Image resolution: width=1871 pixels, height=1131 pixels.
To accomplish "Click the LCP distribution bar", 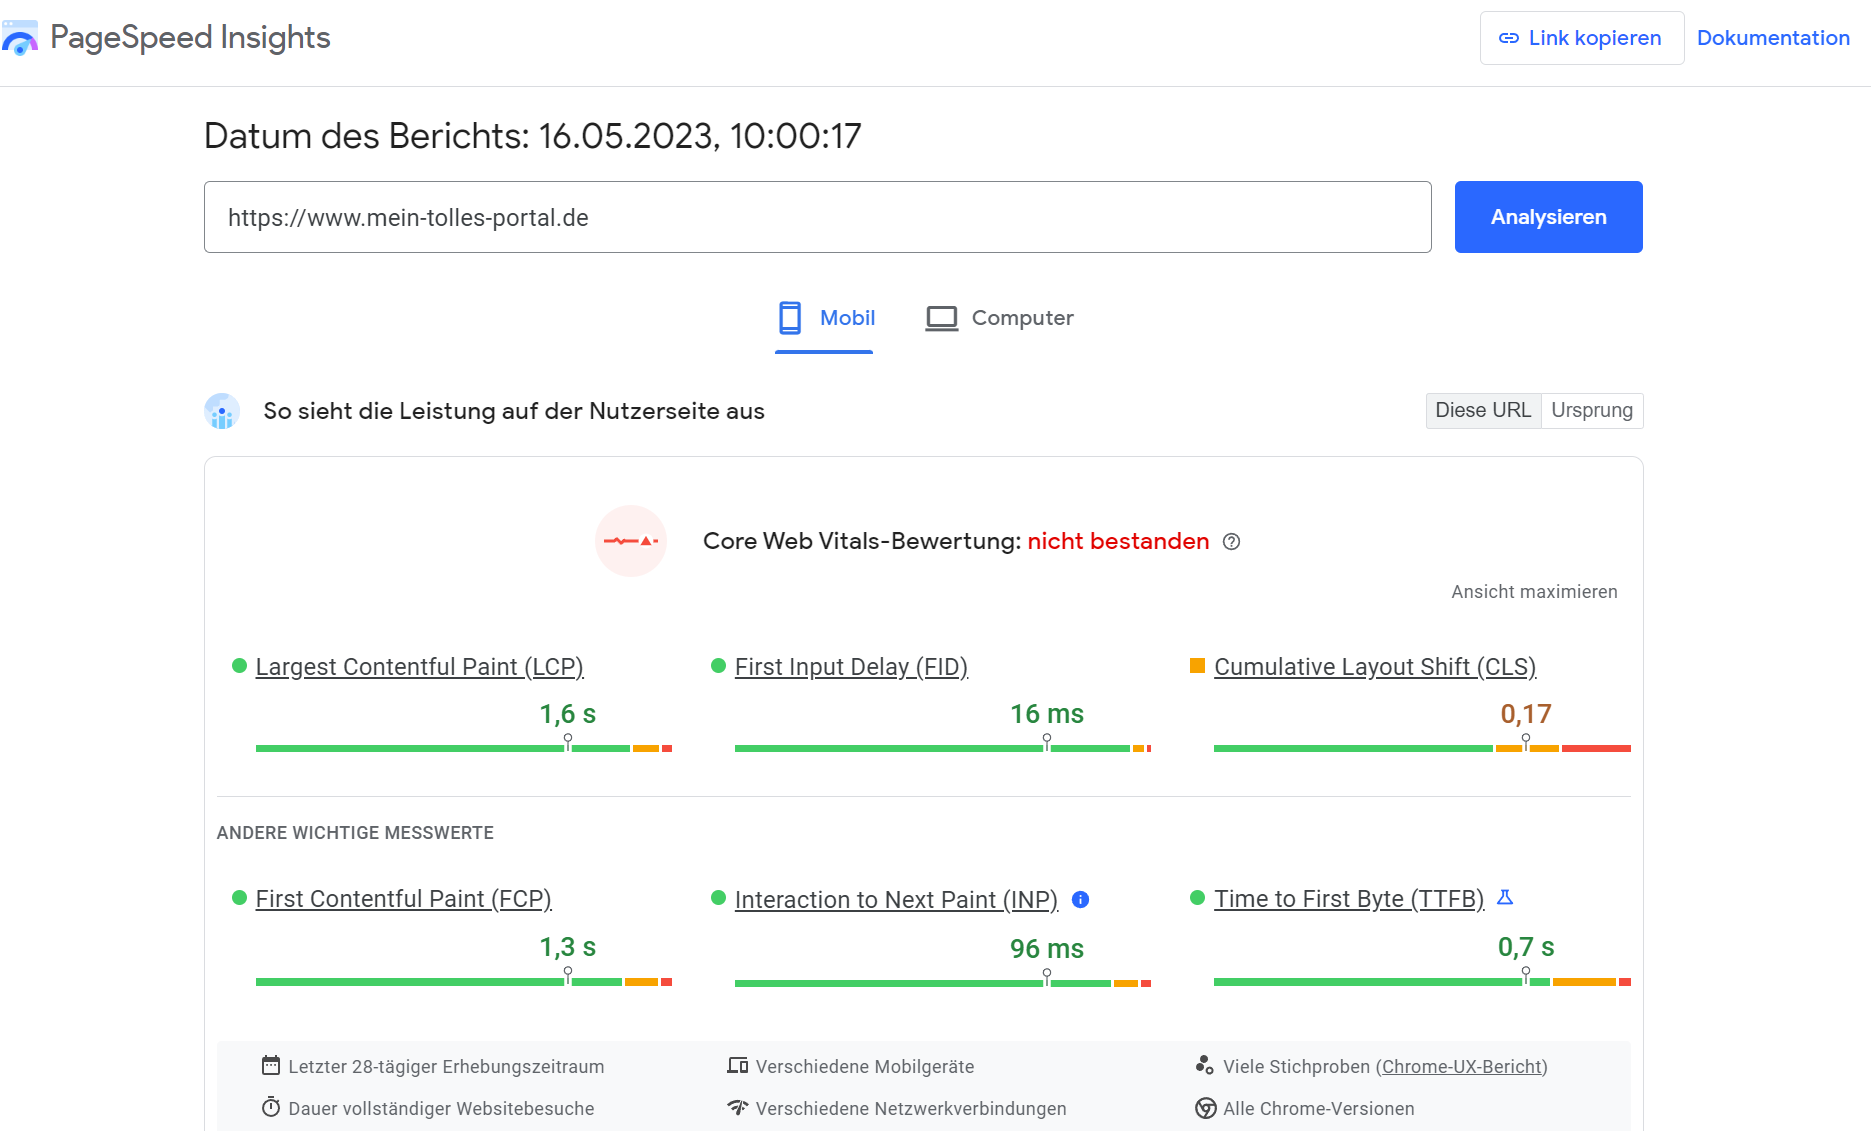I will [x=464, y=748].
